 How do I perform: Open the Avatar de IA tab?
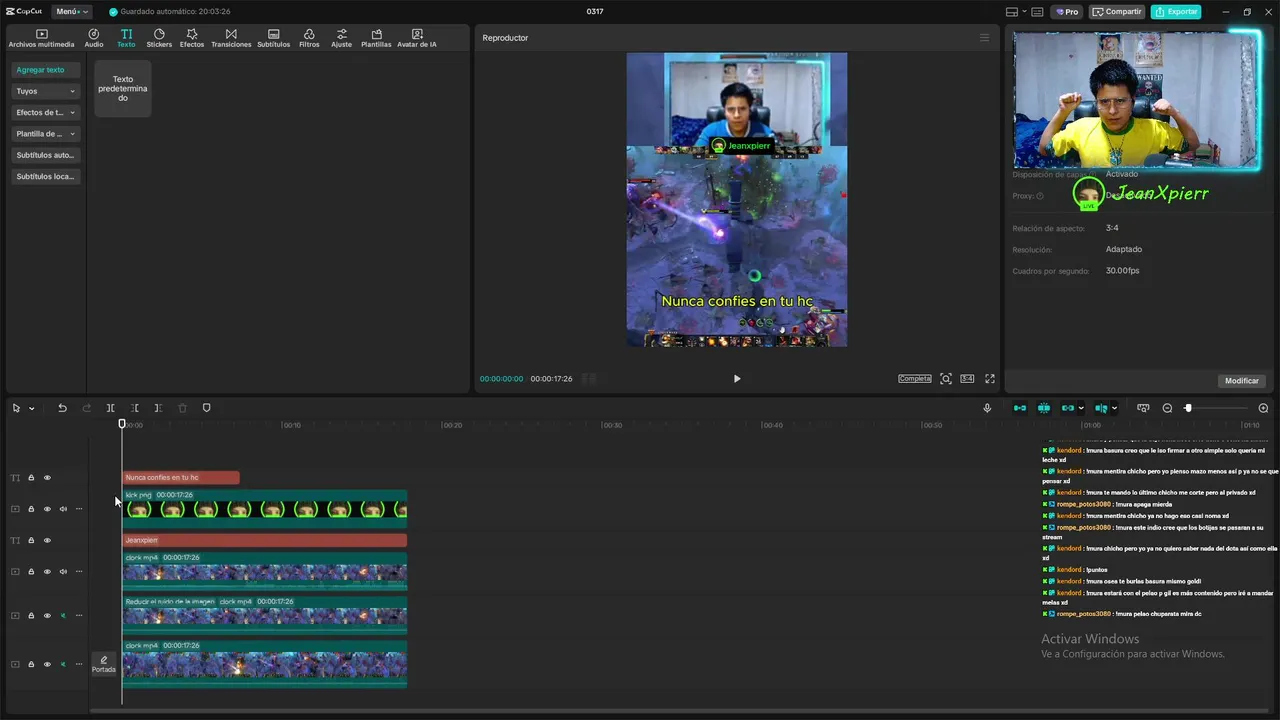417,38
